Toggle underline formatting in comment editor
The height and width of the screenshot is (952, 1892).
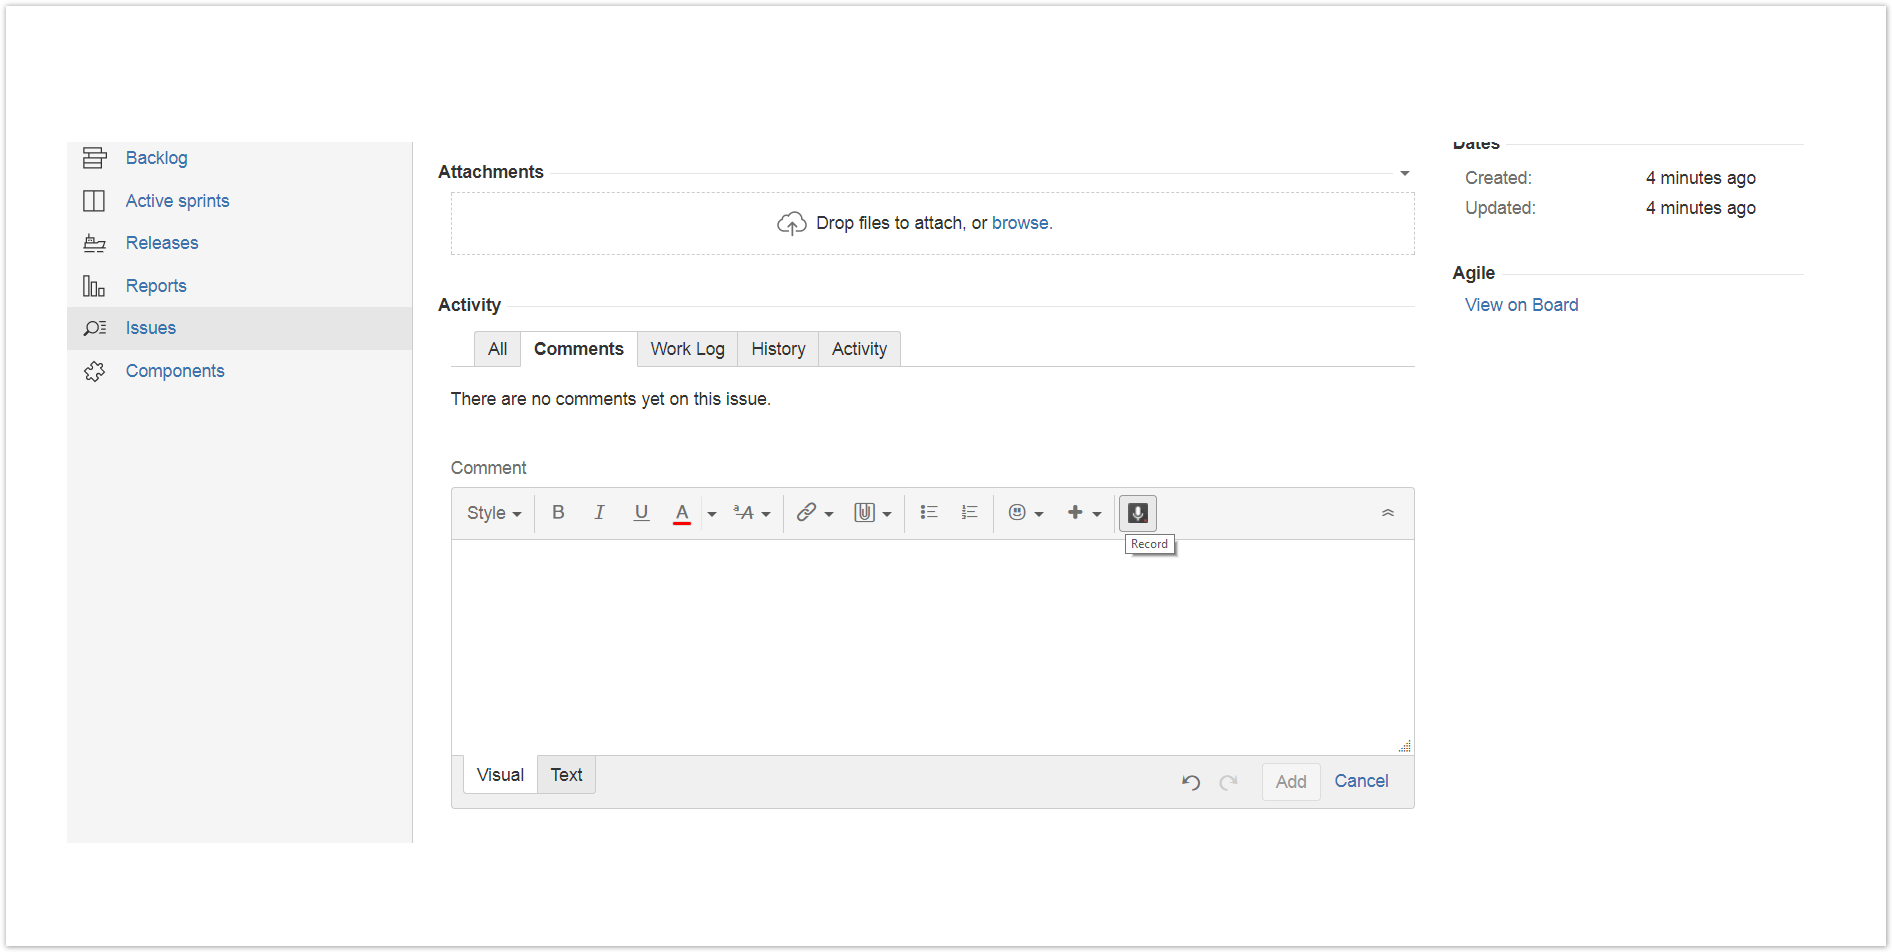[641, 513]
